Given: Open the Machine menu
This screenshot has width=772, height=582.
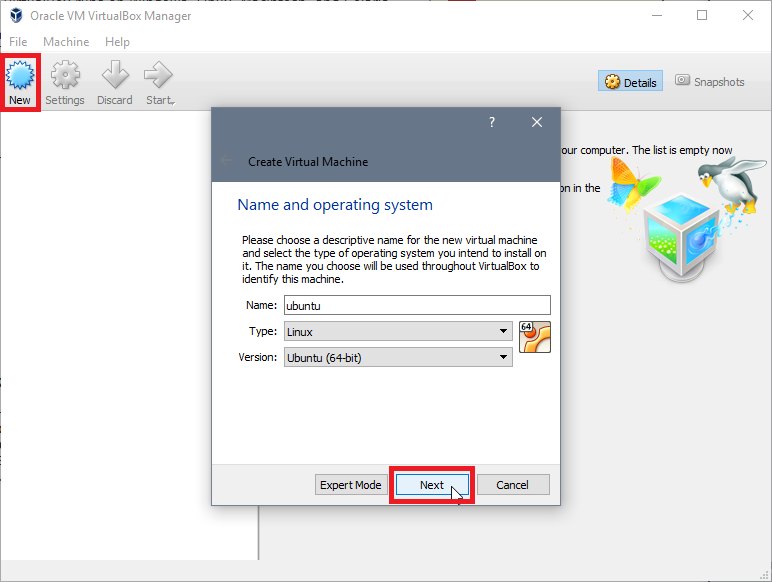Looking at the screenshot, I should pos(66,42).
